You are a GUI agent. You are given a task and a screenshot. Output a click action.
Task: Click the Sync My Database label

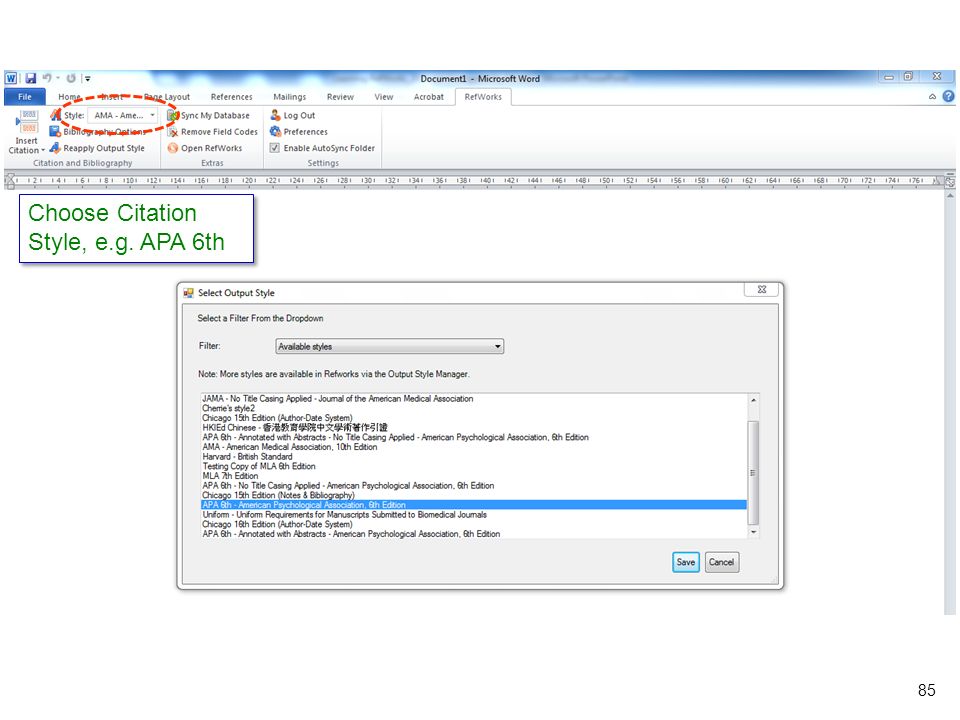(216, 115)
